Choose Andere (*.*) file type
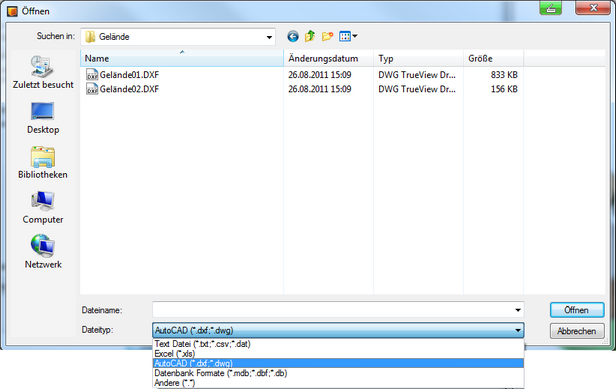Viewport: 616px width, 389px height. pyautogui.click(x=338, y=383)
